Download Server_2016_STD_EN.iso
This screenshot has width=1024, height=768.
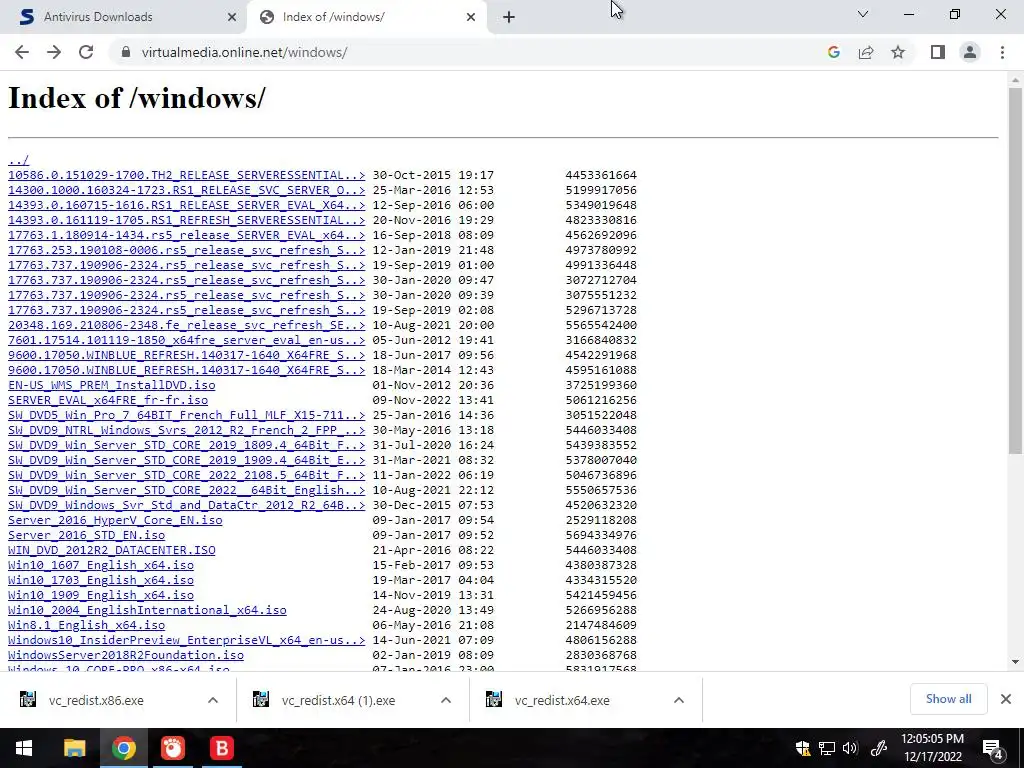pos(86,535)
